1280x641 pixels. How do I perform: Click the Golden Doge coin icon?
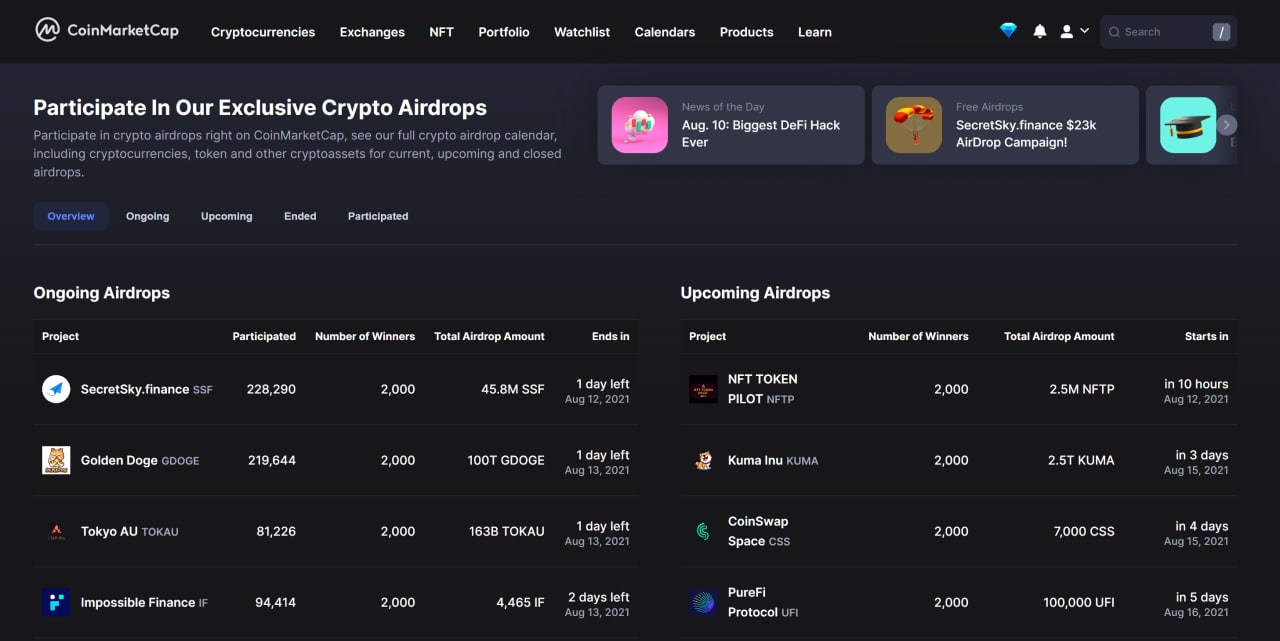(x=56, y=460)
